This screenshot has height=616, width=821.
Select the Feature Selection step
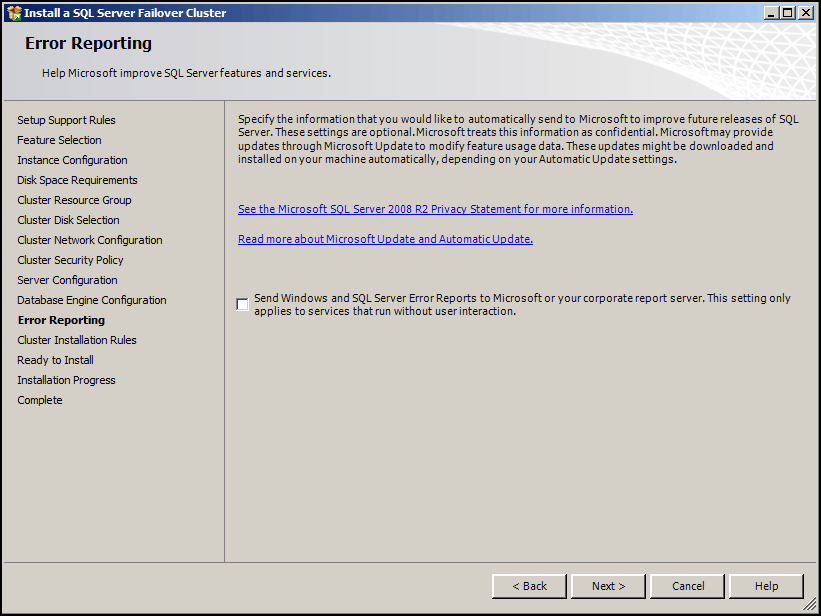tap(59, 140)
